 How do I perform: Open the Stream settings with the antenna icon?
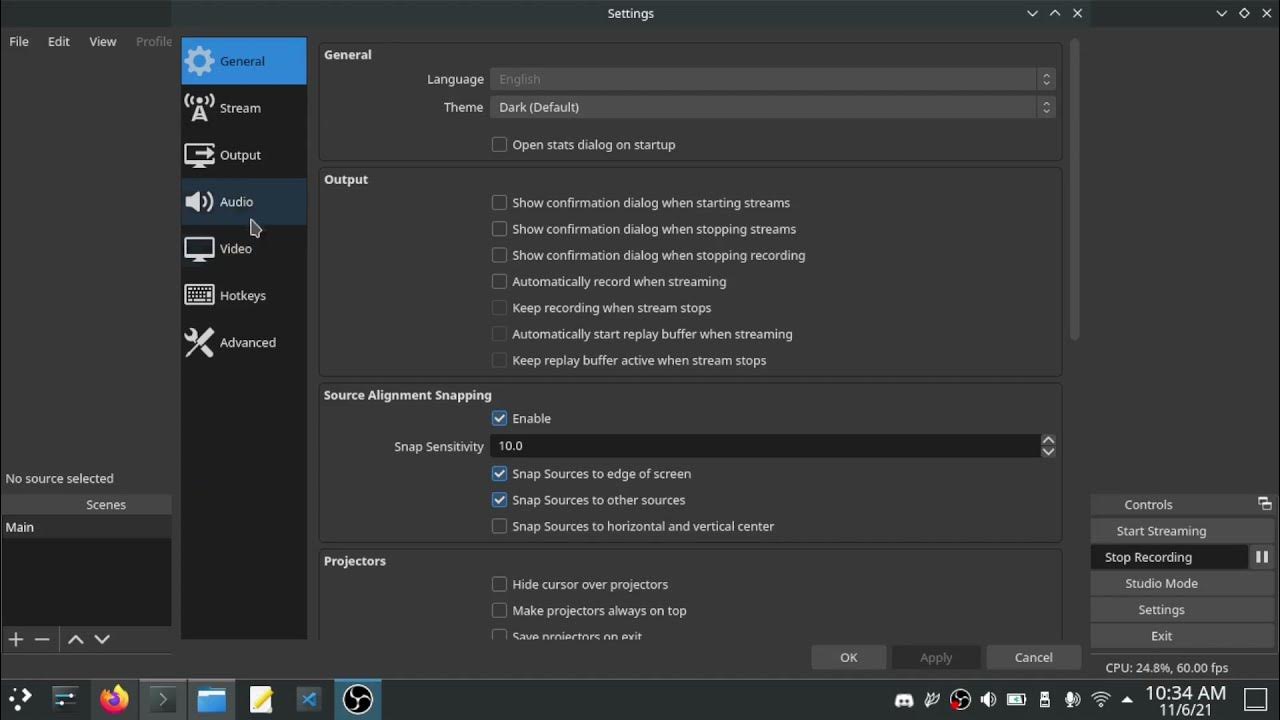244,108
